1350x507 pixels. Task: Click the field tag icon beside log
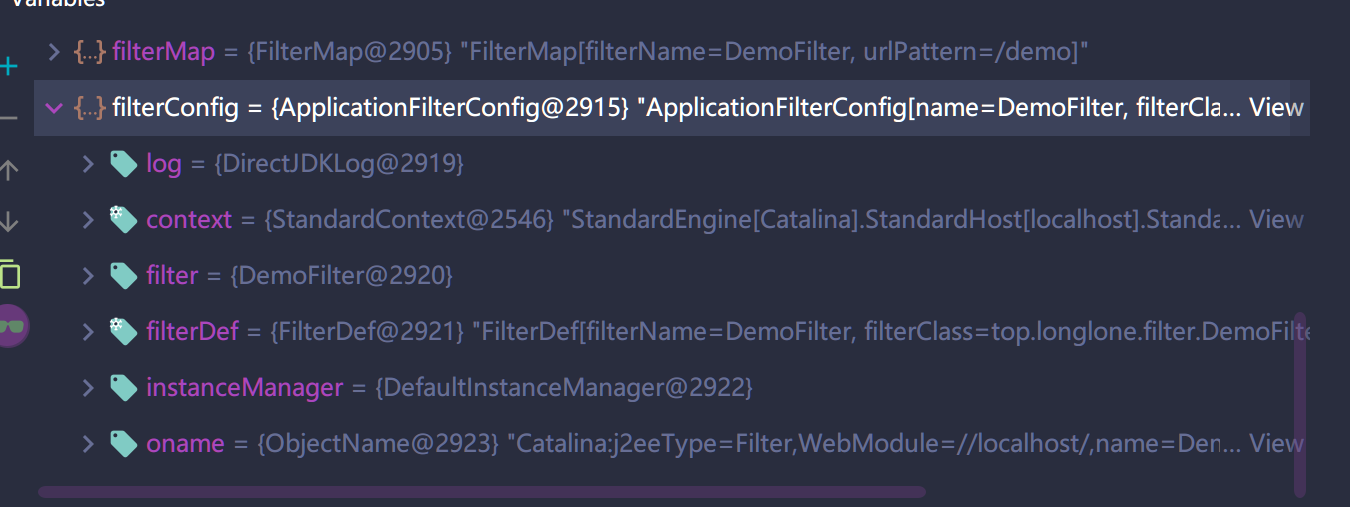(x=123, y=164)
